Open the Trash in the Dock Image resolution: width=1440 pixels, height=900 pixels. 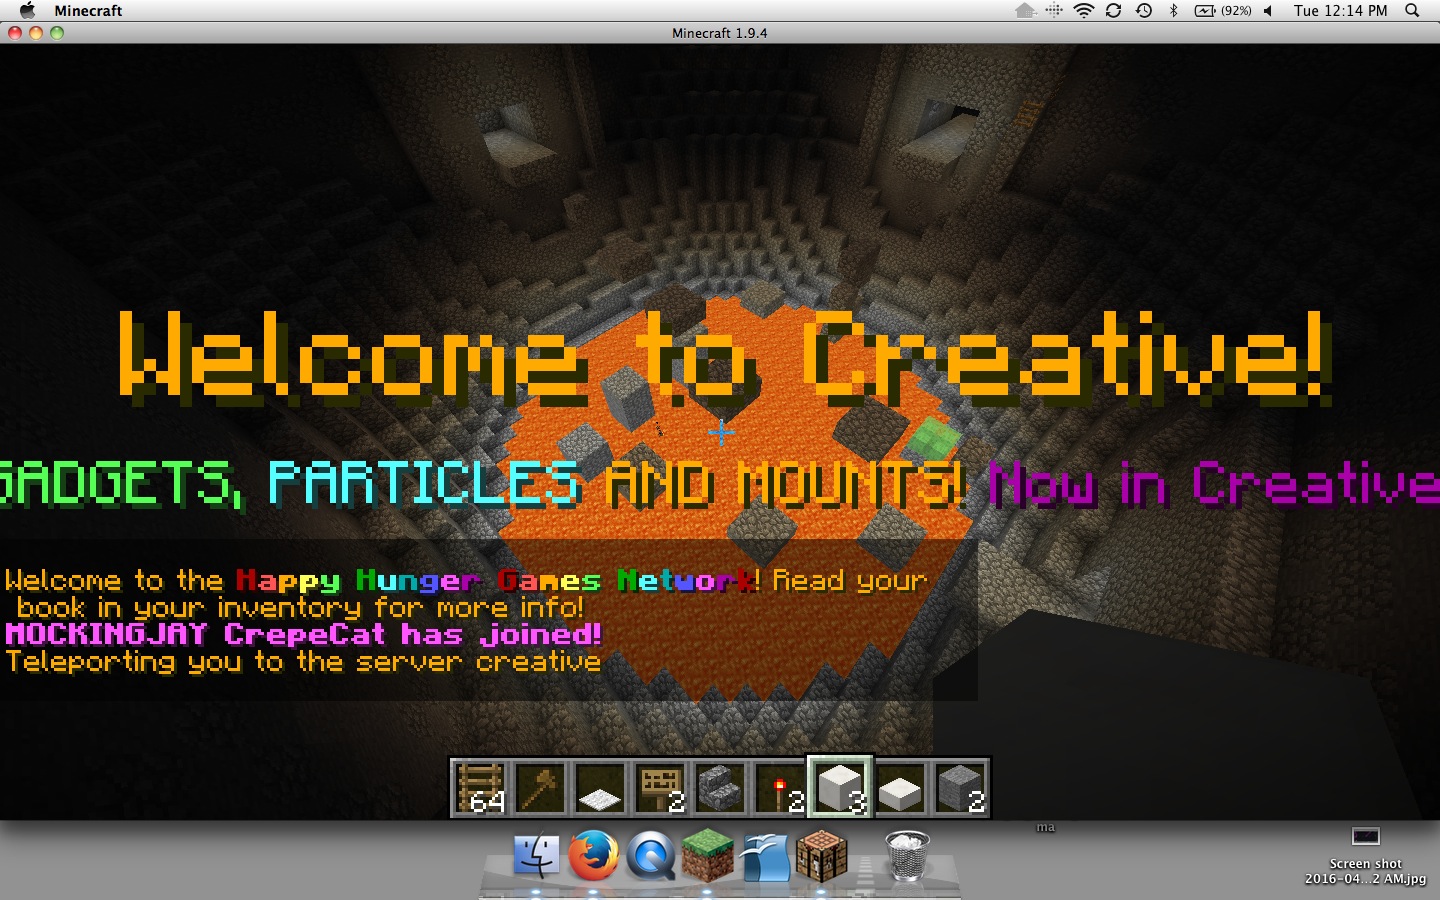click(x=907, y=856)
